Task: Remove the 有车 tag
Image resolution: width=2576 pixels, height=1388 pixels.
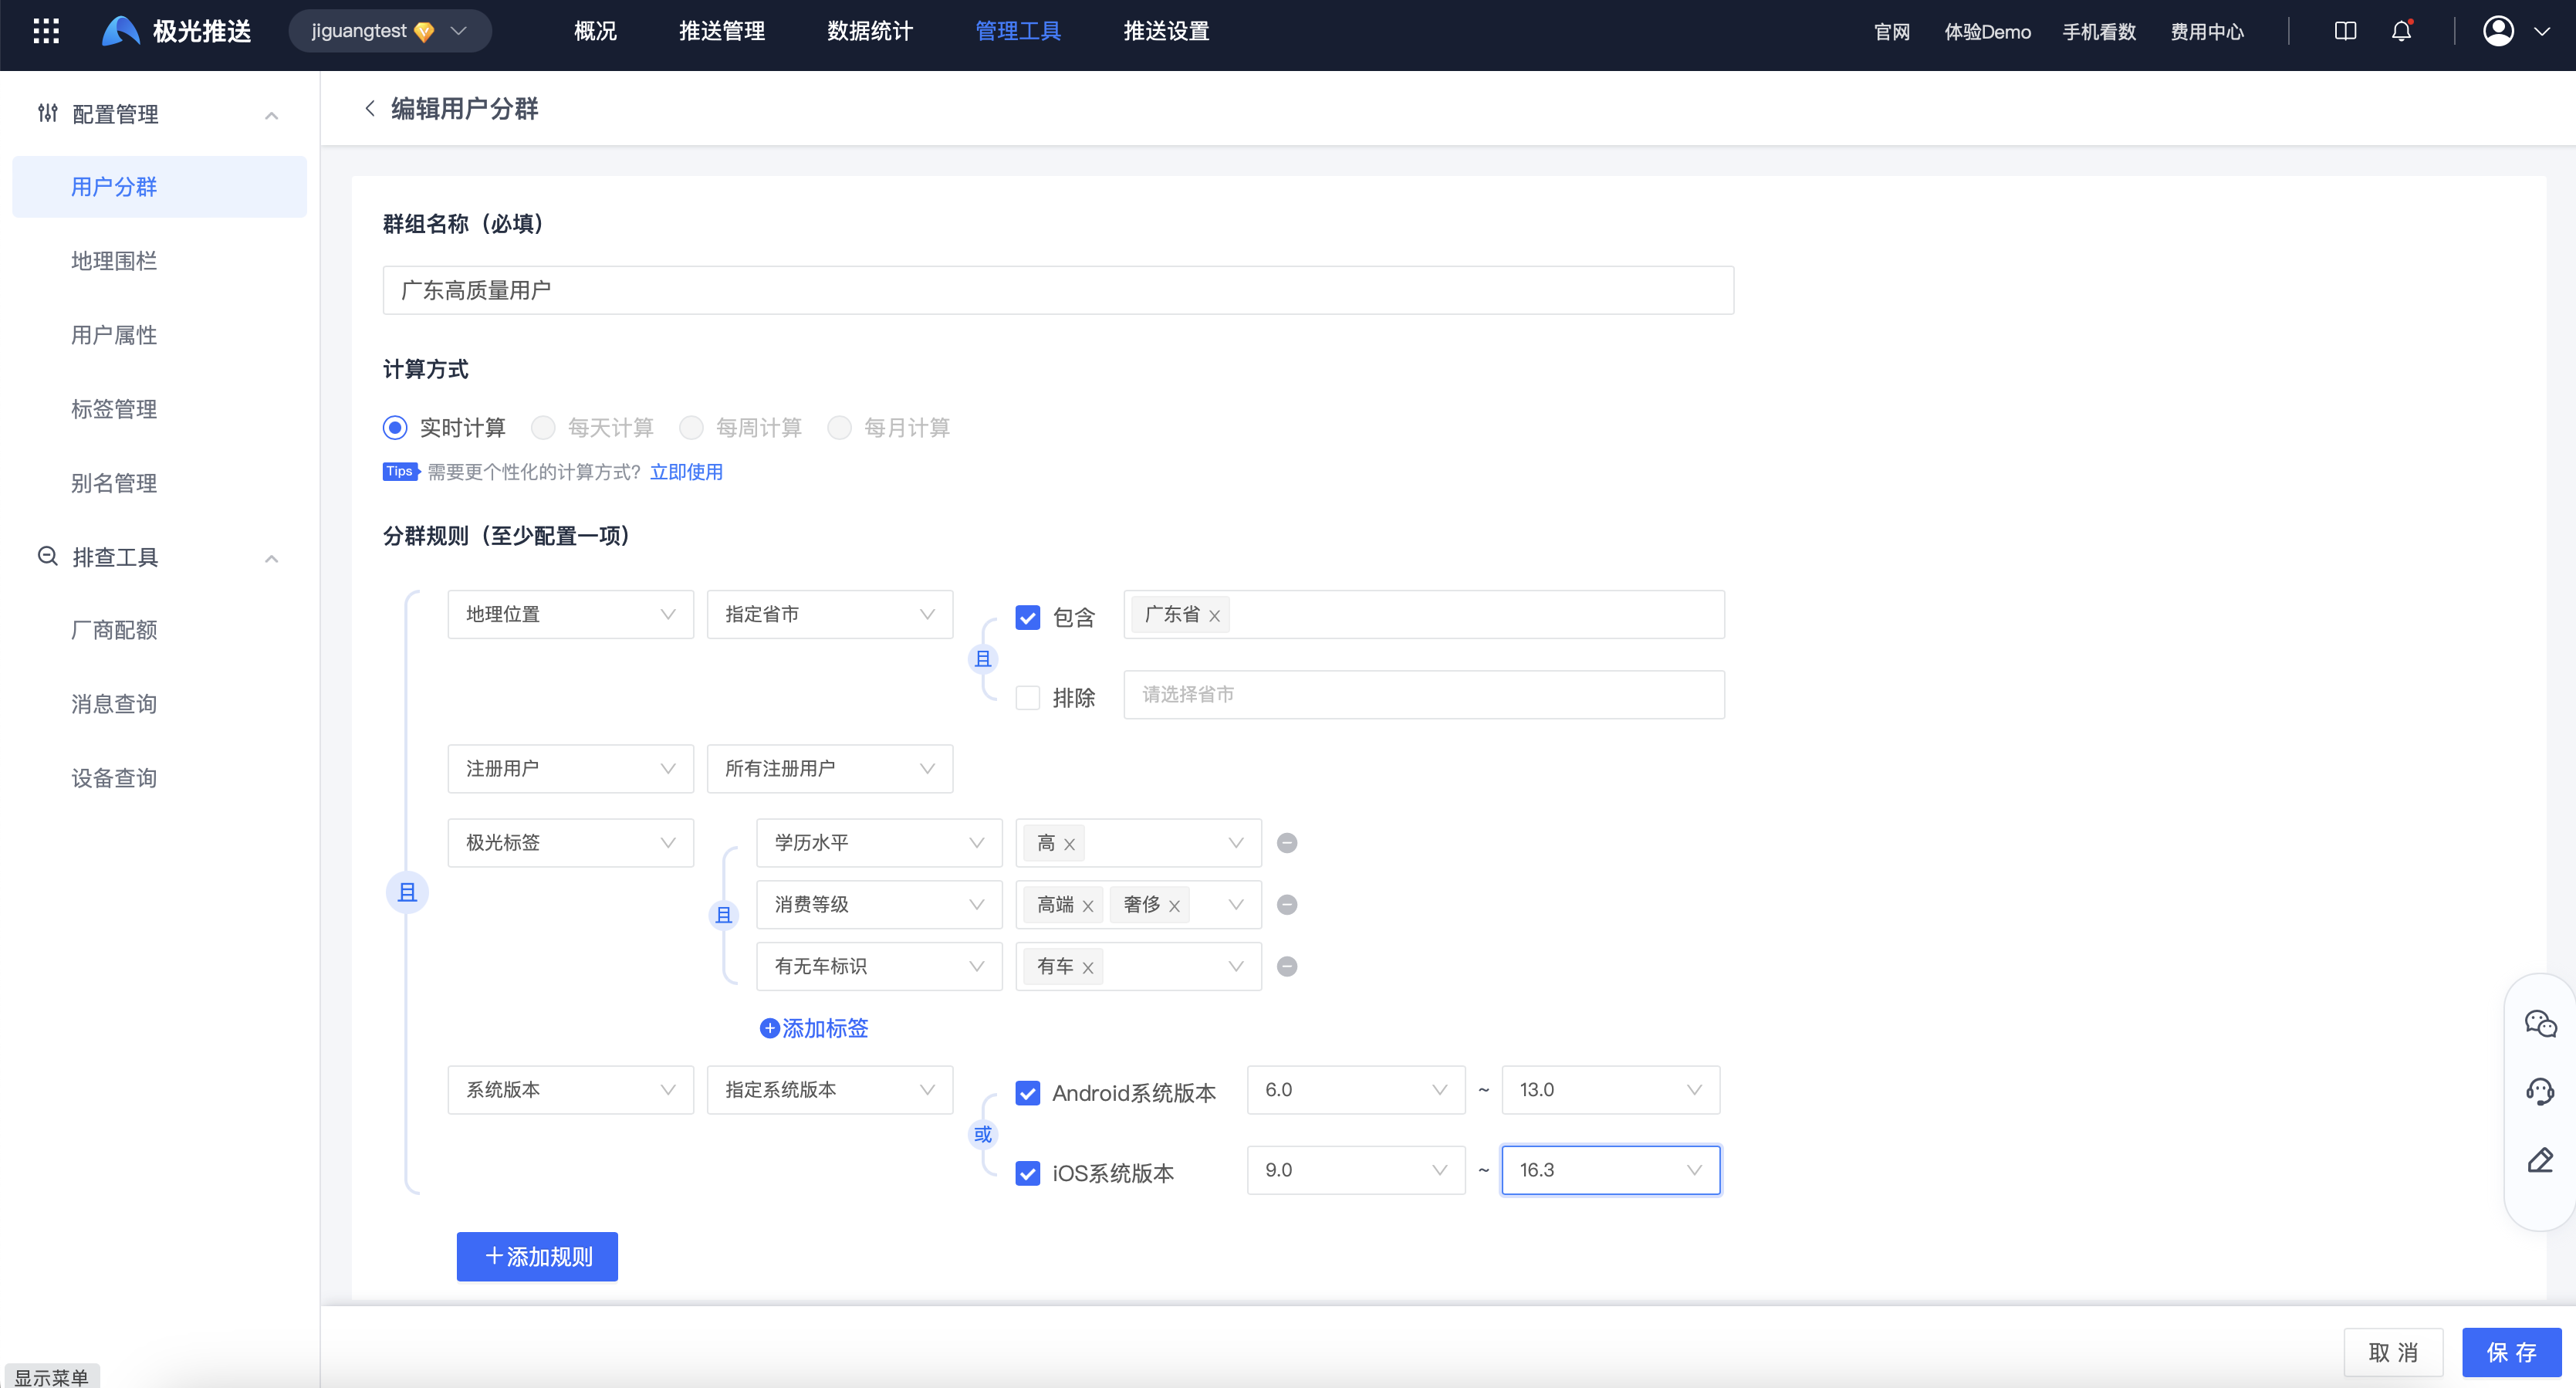Action: pyautogui.click(x=1088, y=968)
